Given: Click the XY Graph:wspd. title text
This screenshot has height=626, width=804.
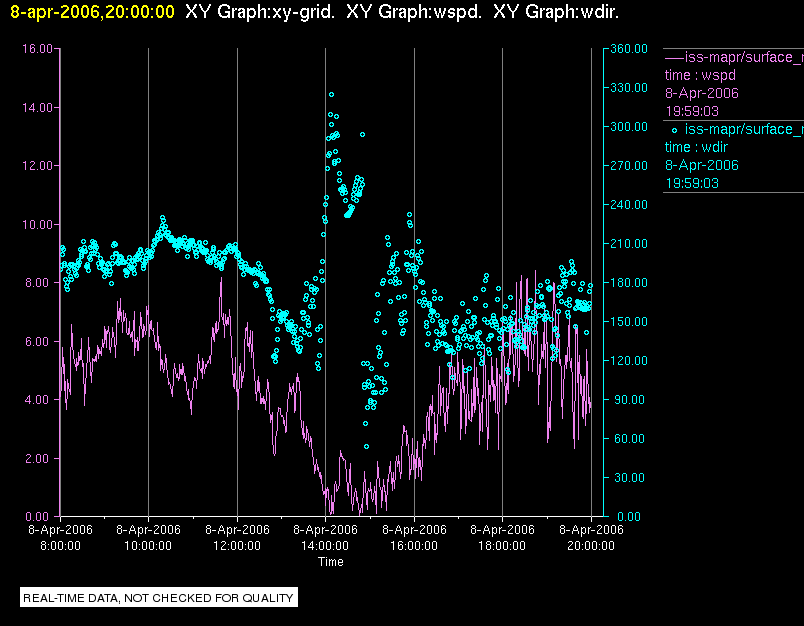Looking at the screenshot, I should coord(414,12).
